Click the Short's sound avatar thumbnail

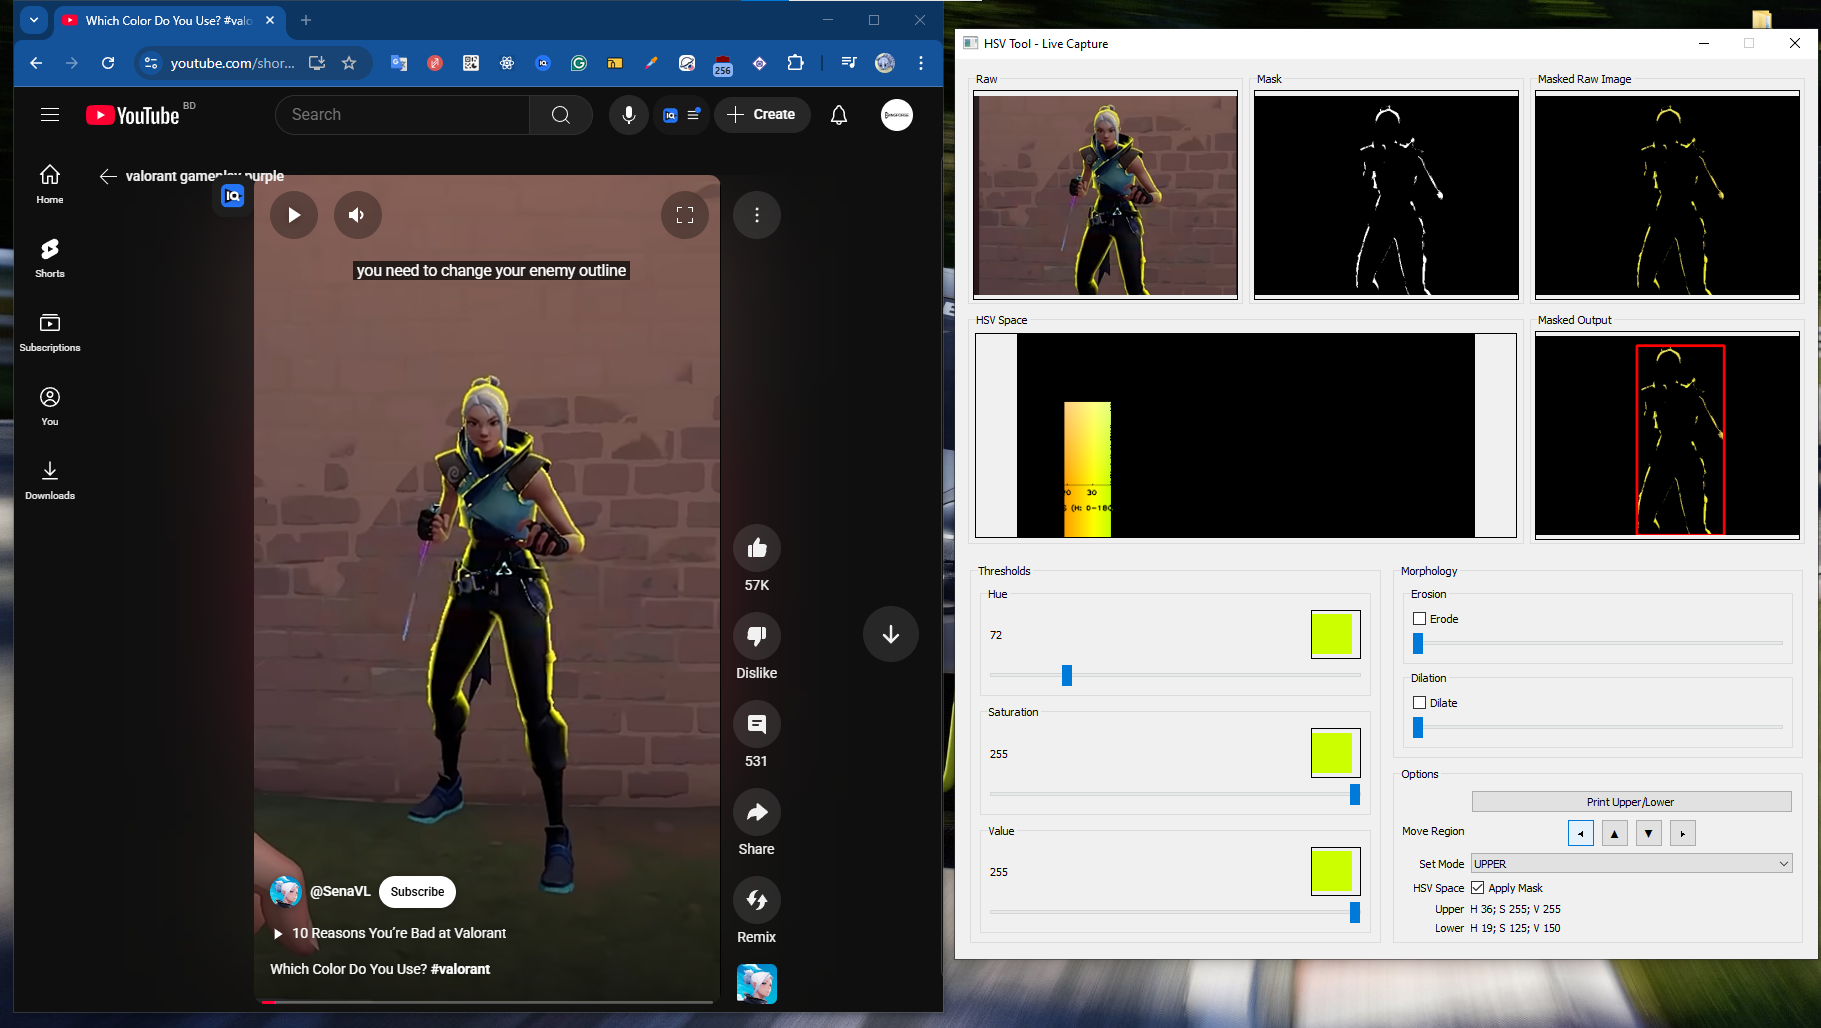pos(757,984)
